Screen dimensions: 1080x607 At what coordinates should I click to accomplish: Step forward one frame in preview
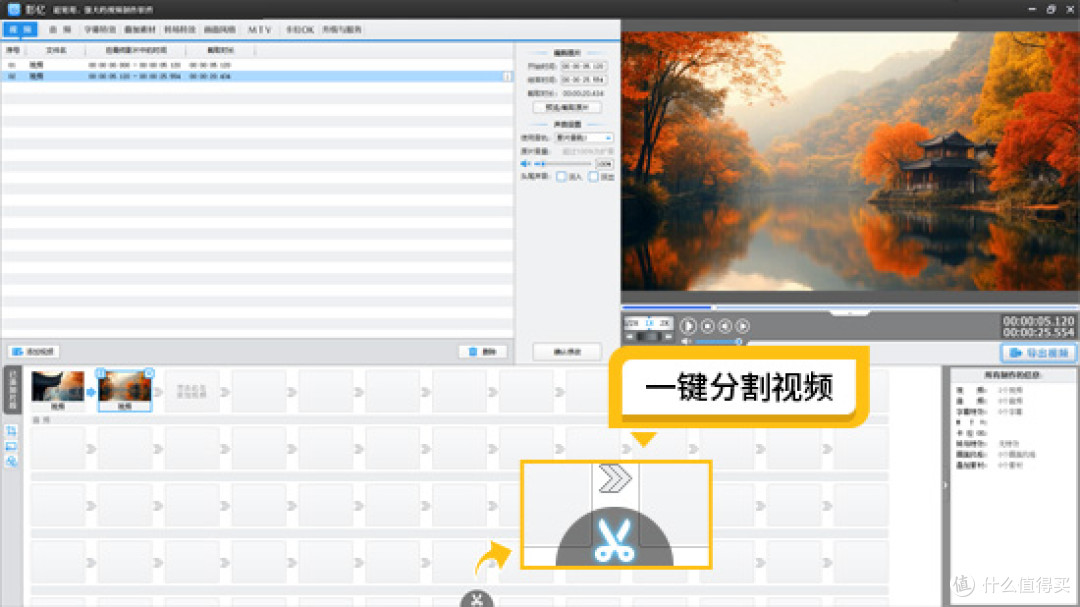pos(742,326)
